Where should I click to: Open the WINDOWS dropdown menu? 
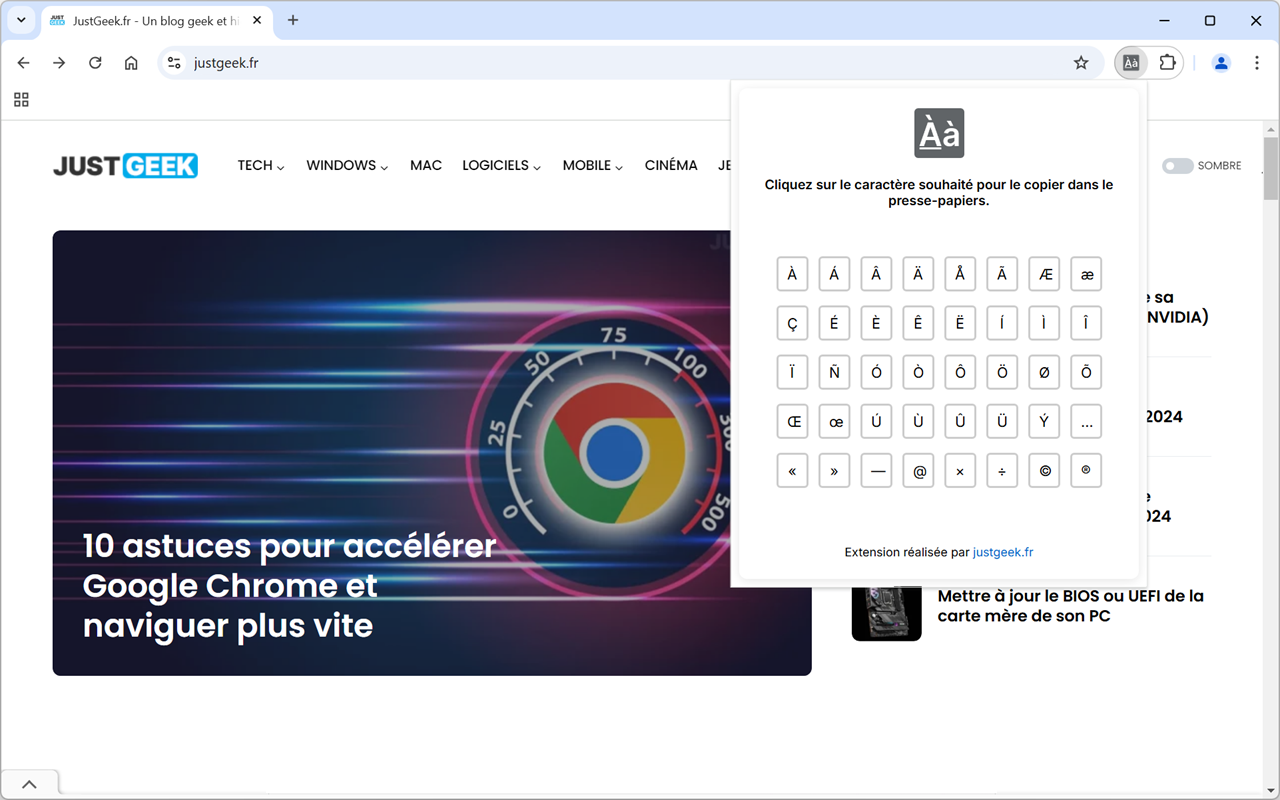click(342, 165)
